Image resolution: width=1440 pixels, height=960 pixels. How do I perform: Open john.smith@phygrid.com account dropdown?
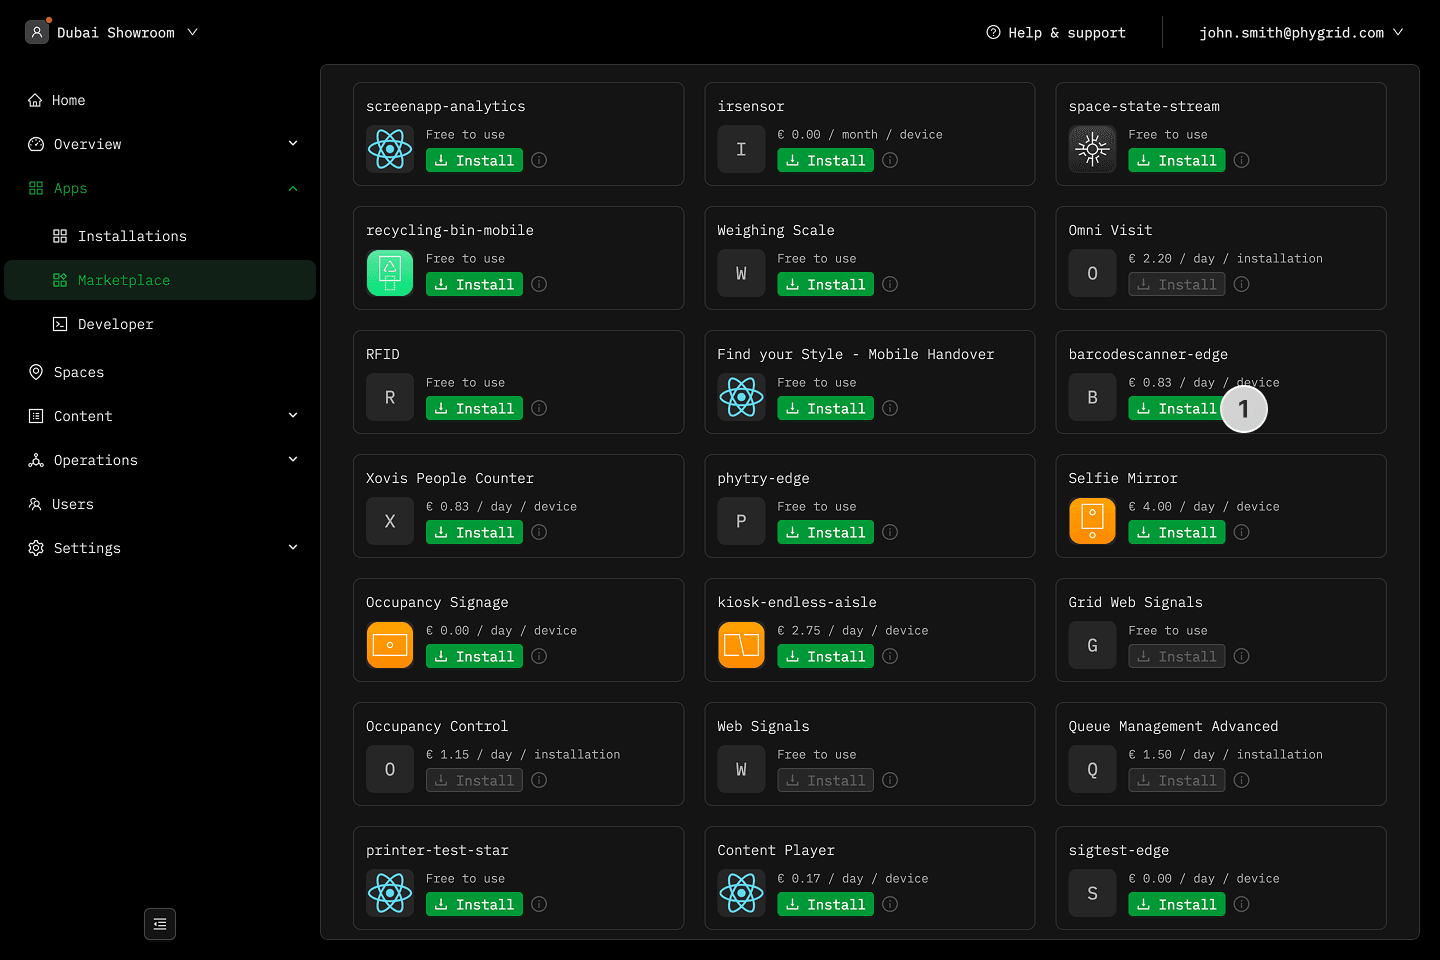pyautogui.click(x=1300, y=32)
